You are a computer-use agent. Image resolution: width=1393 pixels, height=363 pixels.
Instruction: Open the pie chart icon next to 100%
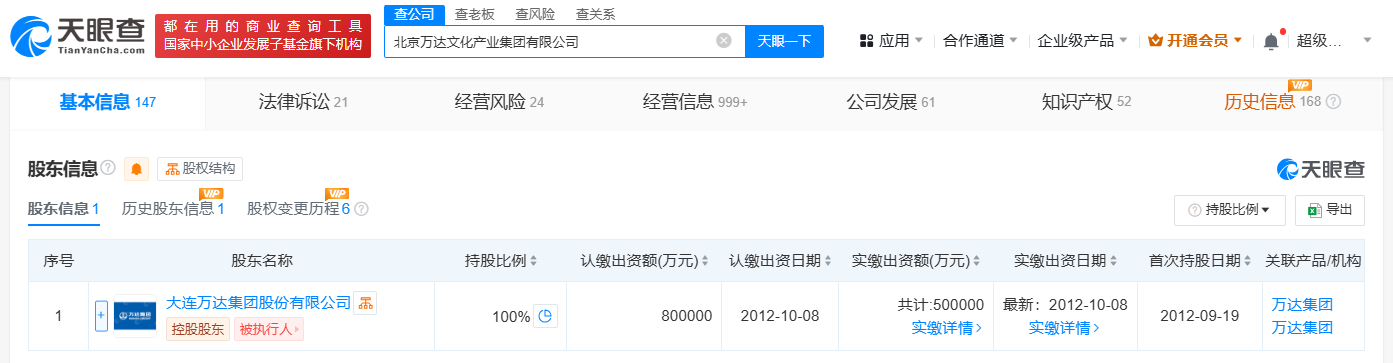point(545,316)
